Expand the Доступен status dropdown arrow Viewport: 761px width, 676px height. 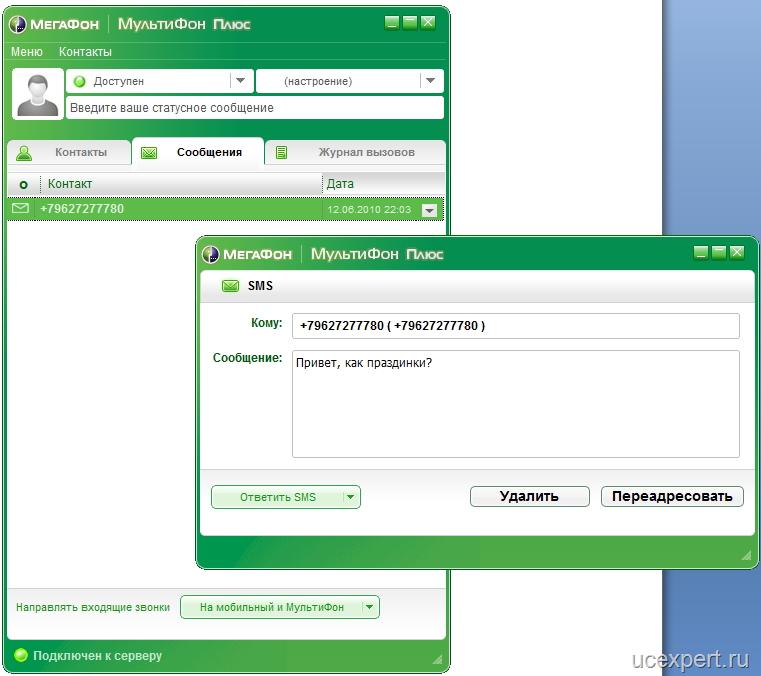click(x=241, y=81)
